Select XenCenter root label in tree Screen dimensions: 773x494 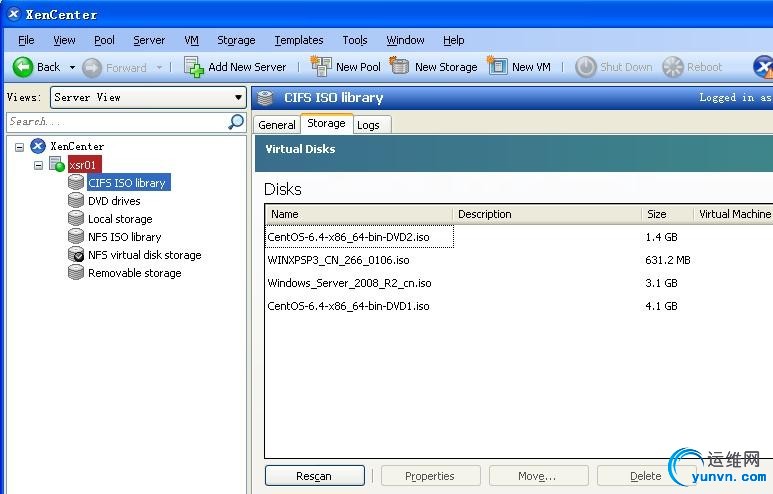click(x=77, y=146)
